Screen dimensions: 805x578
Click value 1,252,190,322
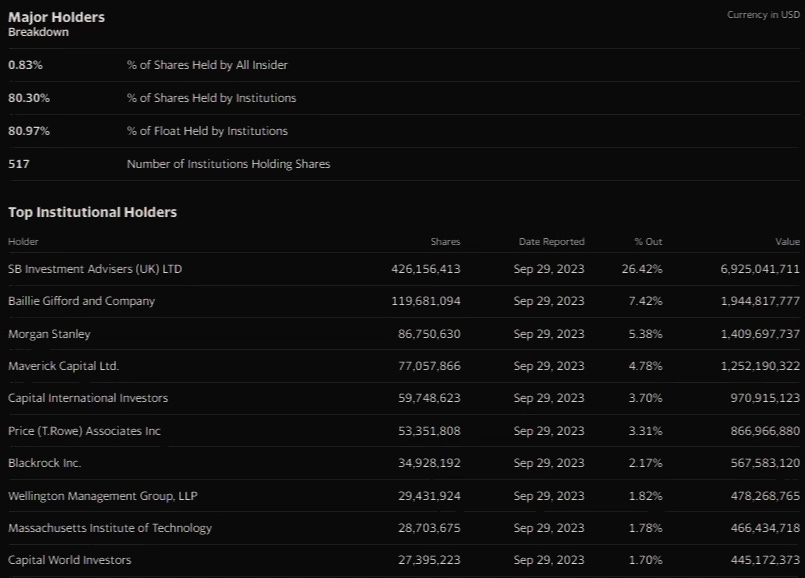click(x=760, y=366)
